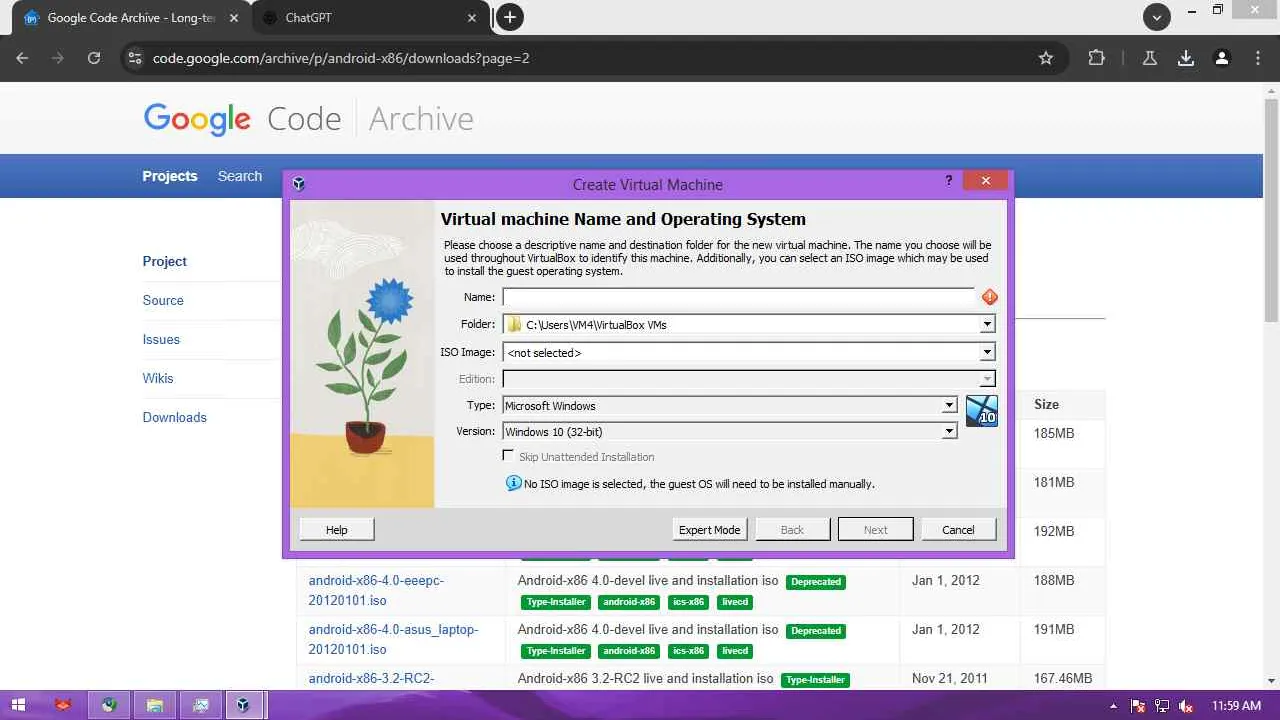Image resolution: width=1280 pixels, height=720 pixels.
Task: Go back to the previous page
Action: [22, 58]
